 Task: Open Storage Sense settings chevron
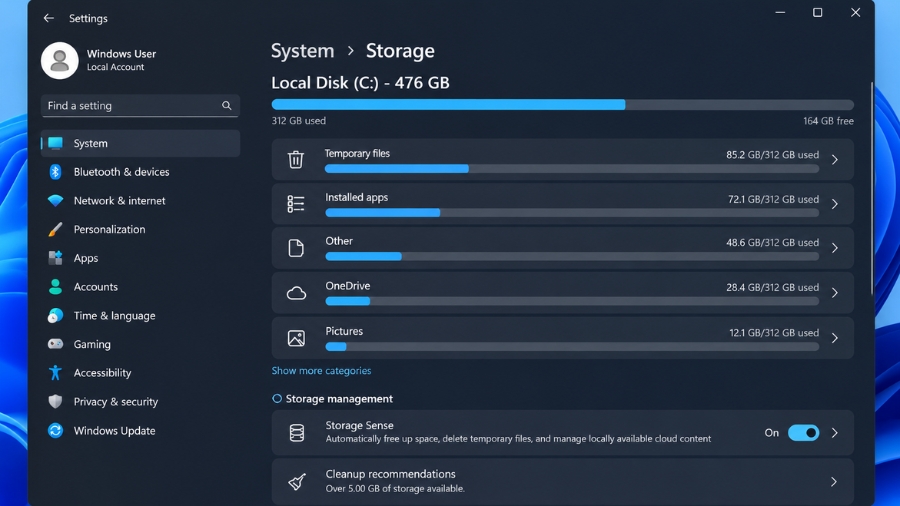coord(835,433)
